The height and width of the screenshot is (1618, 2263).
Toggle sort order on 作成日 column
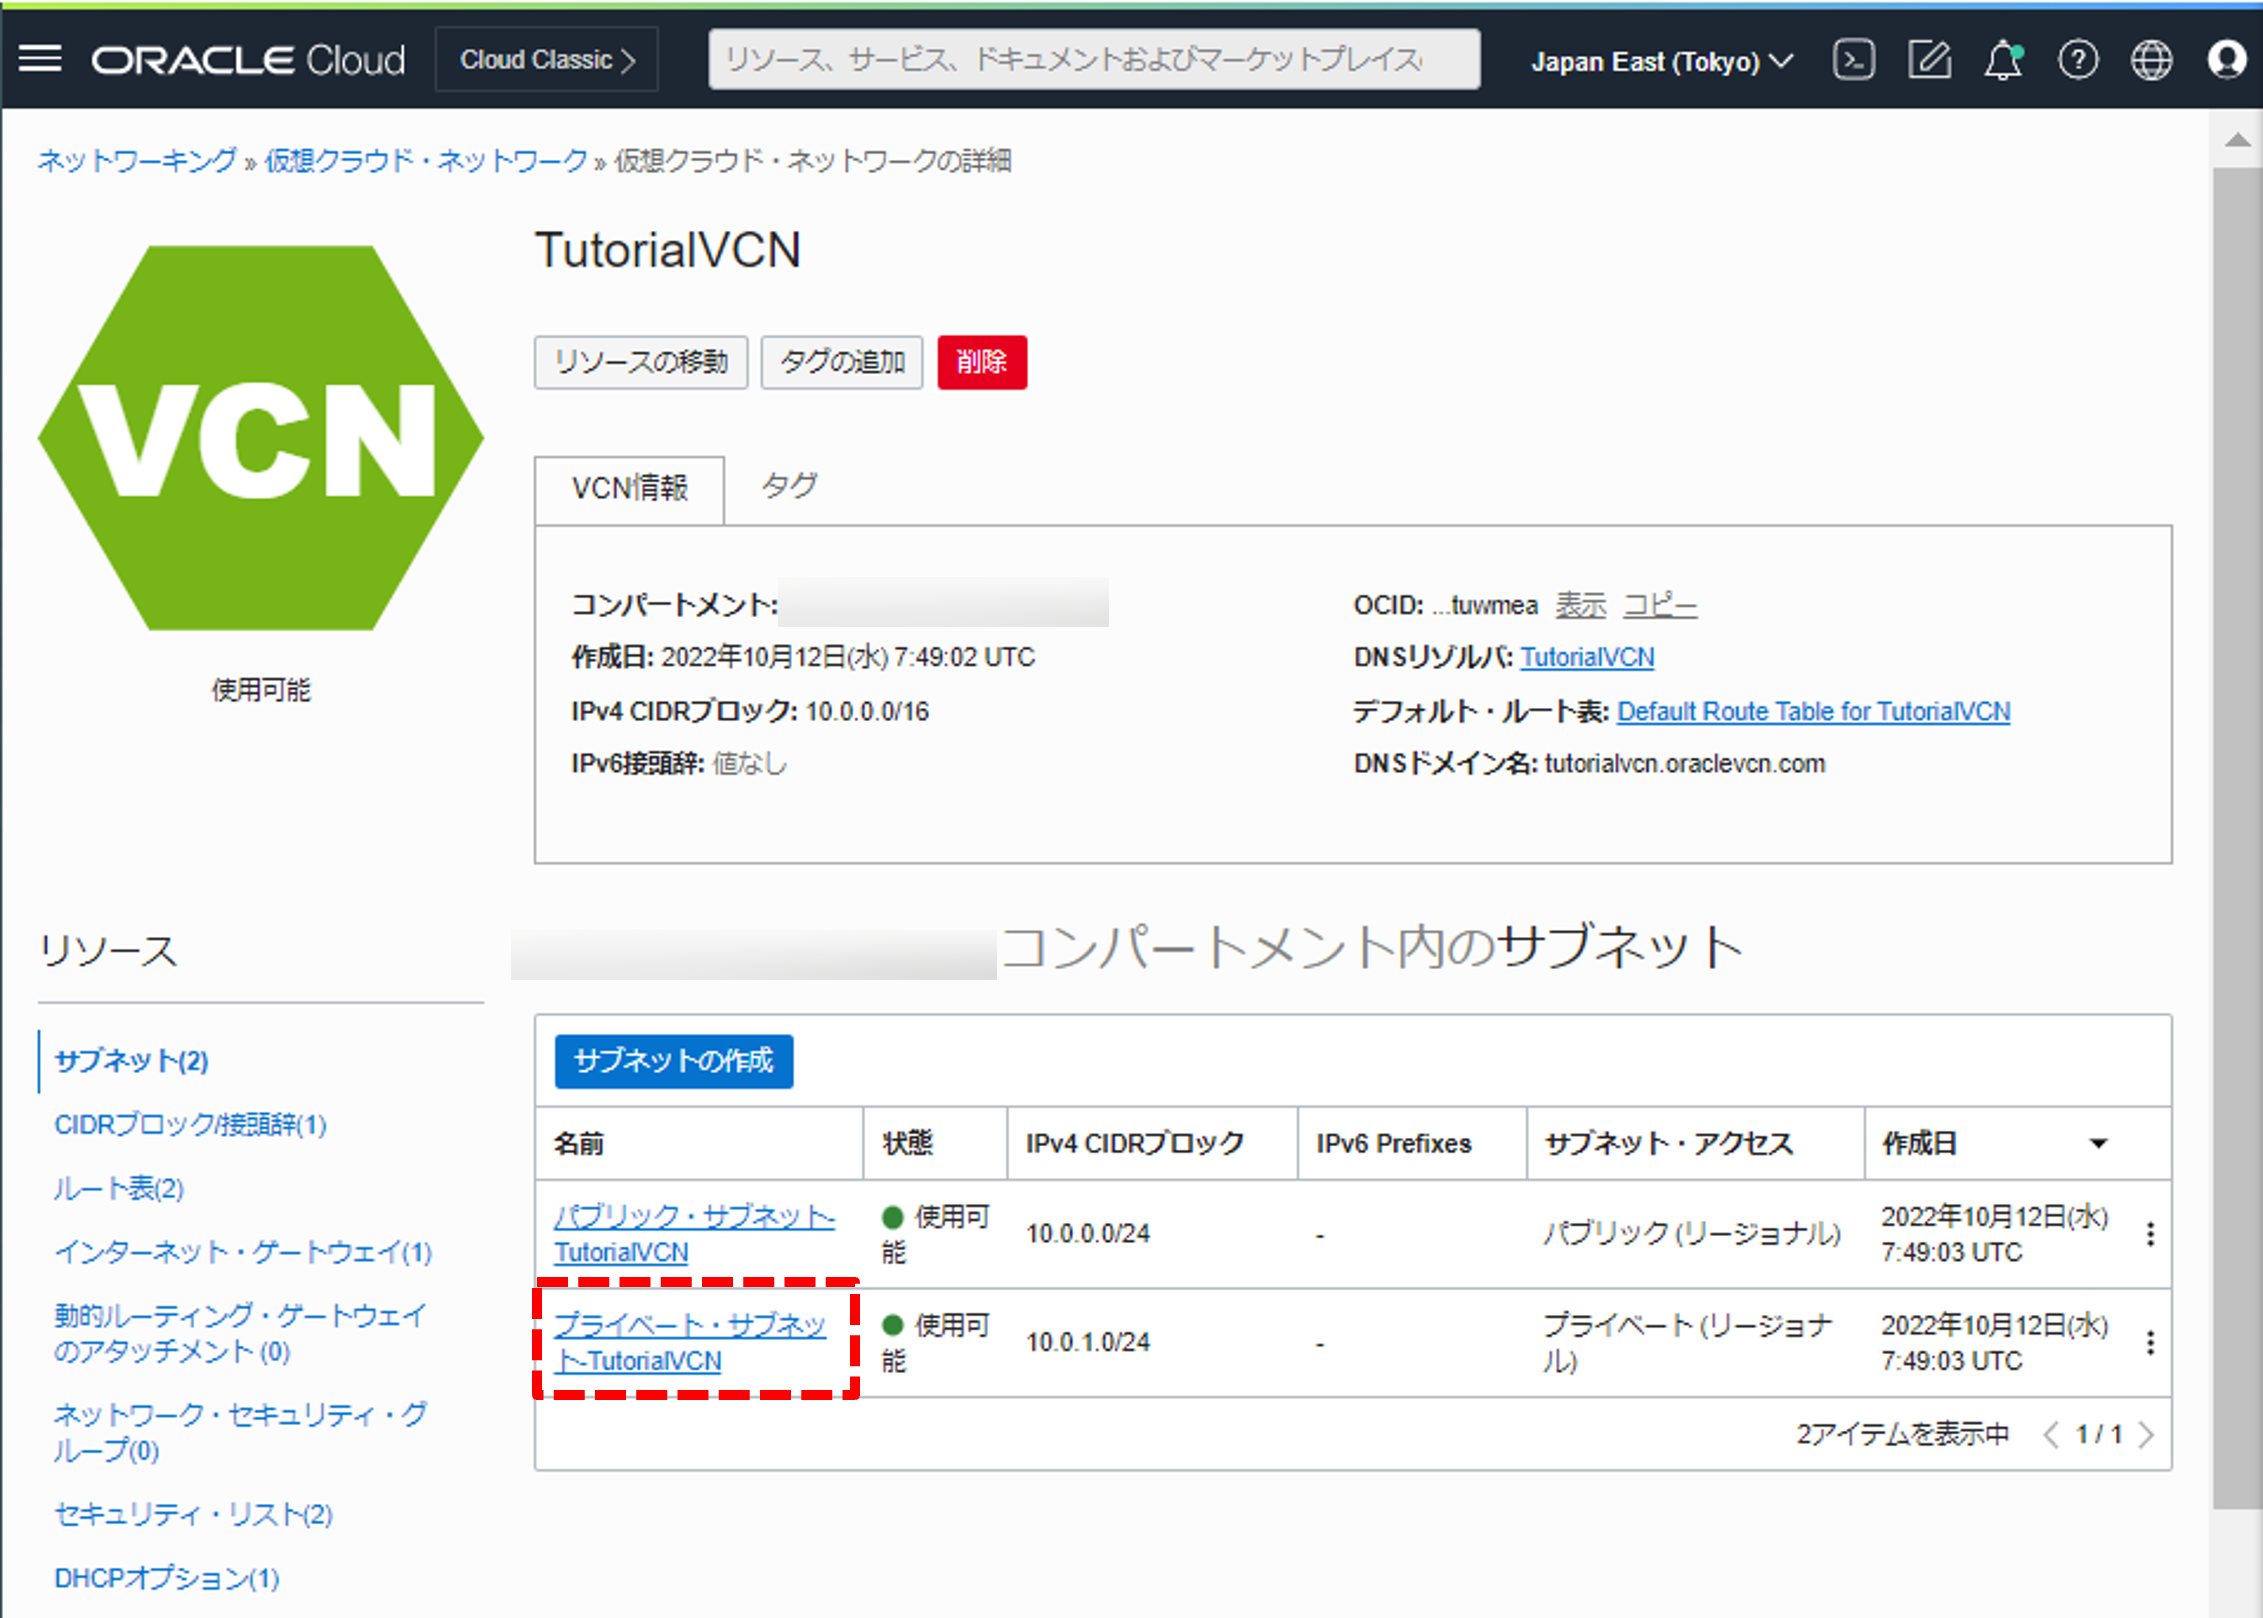2098,1143
